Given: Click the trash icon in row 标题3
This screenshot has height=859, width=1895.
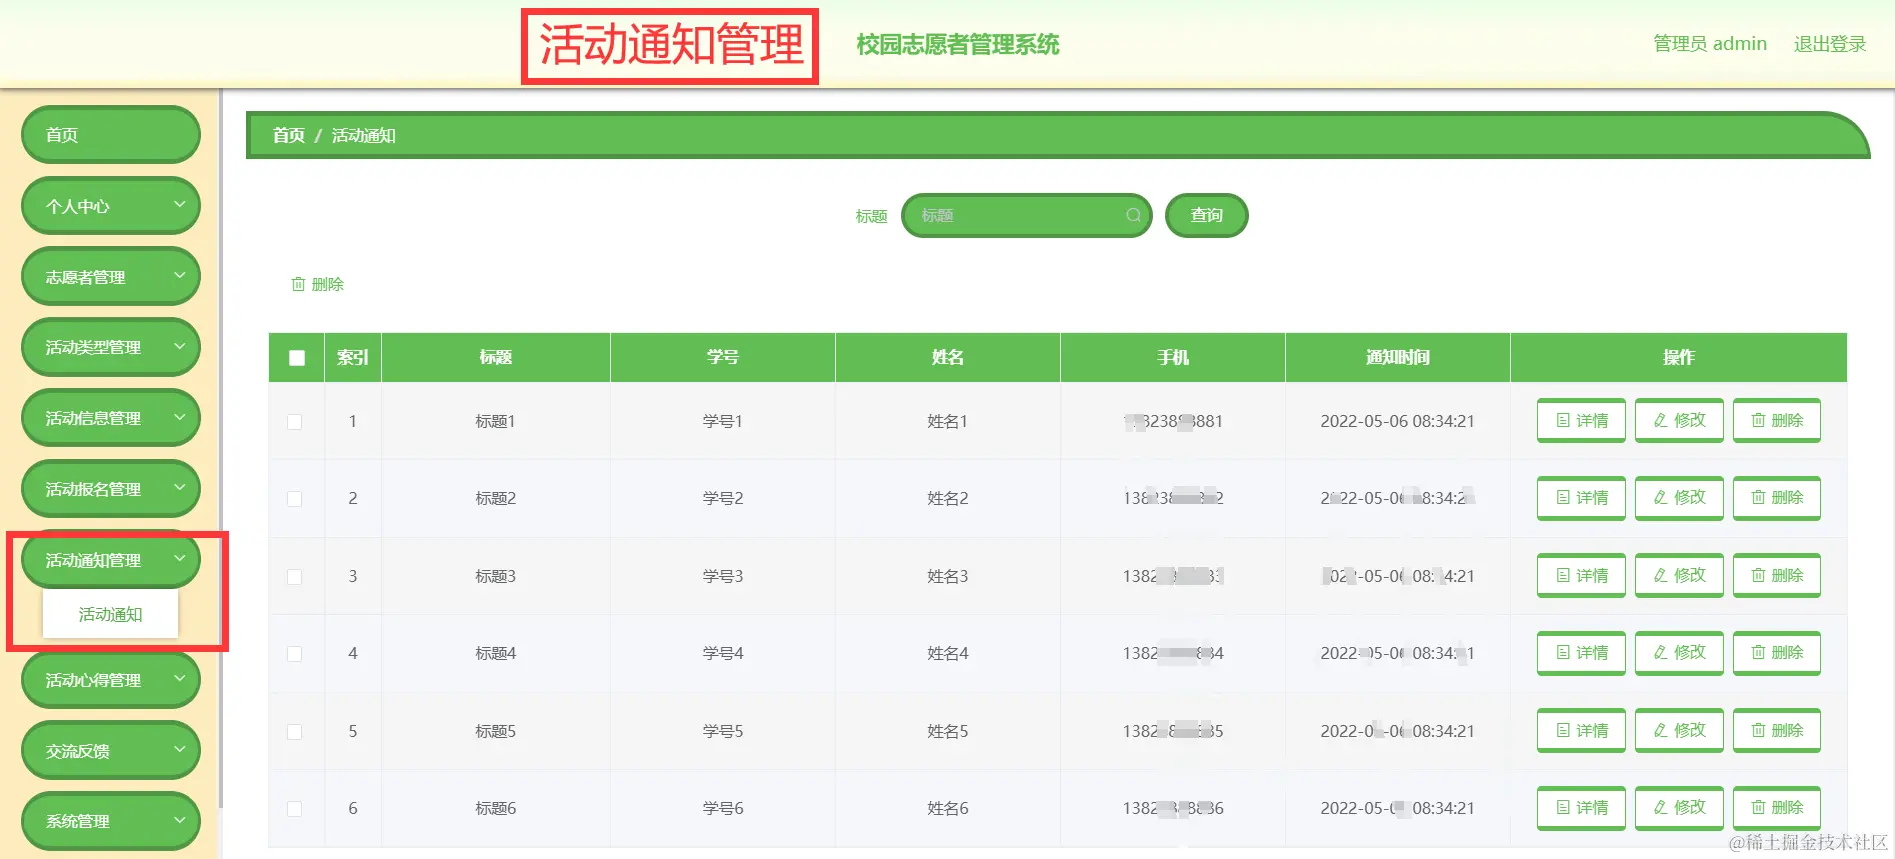Looking at the screenshot, I should pyautogui.click(x=1758, y=576).
